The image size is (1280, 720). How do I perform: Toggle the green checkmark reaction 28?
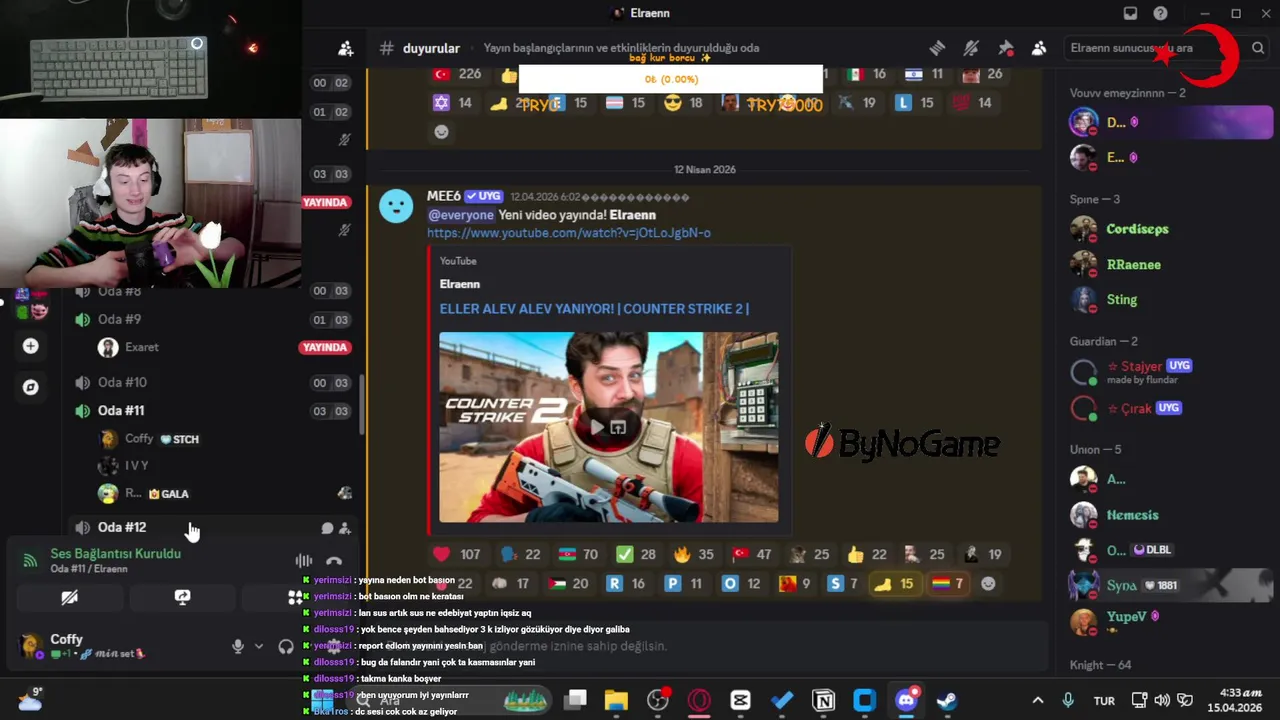click(x=635, y=554)
